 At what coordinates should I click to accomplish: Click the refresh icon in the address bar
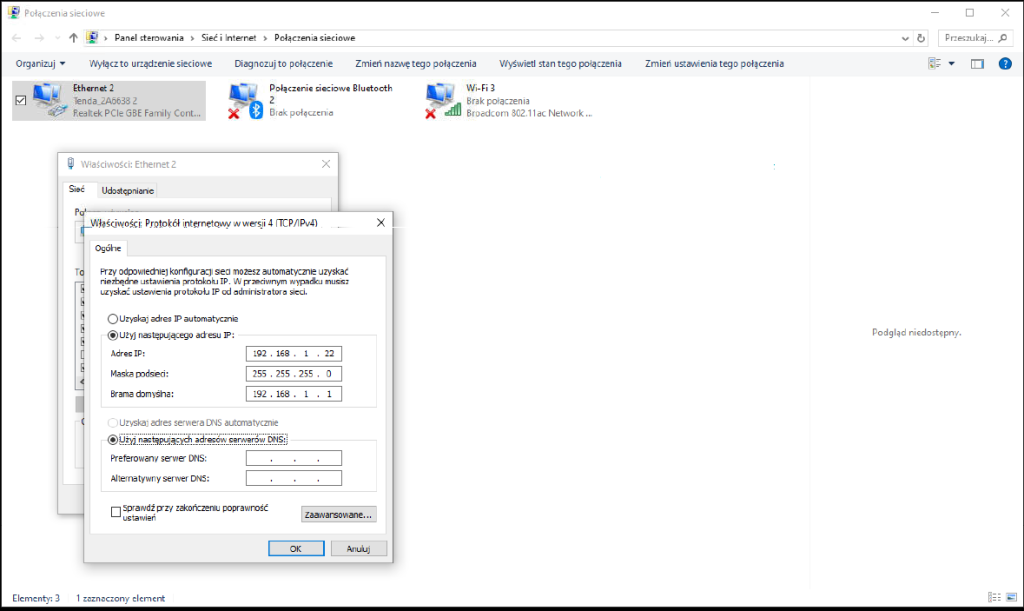click(919, 36)
